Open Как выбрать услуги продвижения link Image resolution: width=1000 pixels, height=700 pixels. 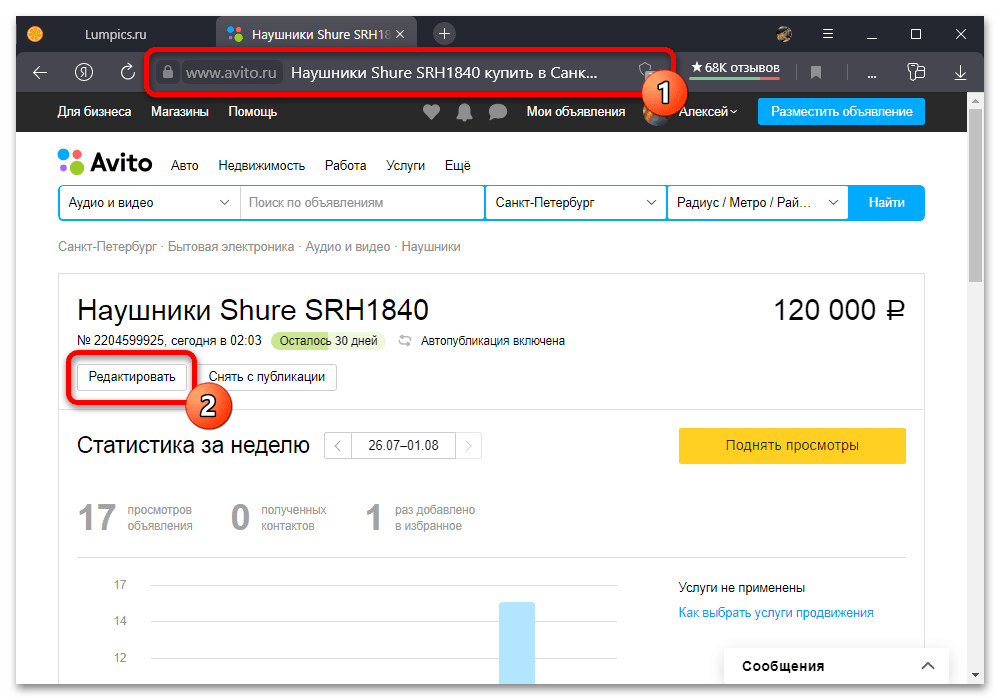[x=776, y=613]
